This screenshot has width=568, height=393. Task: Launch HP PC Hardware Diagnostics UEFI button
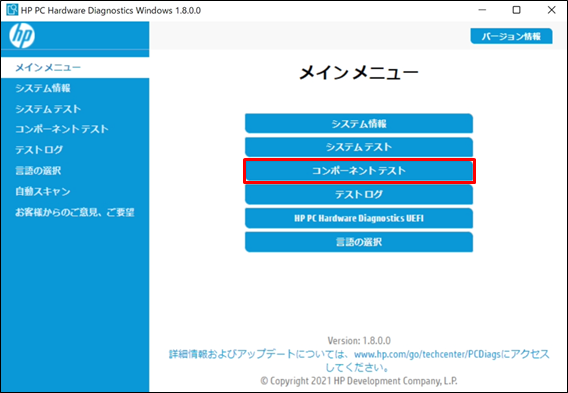[359, 218]
